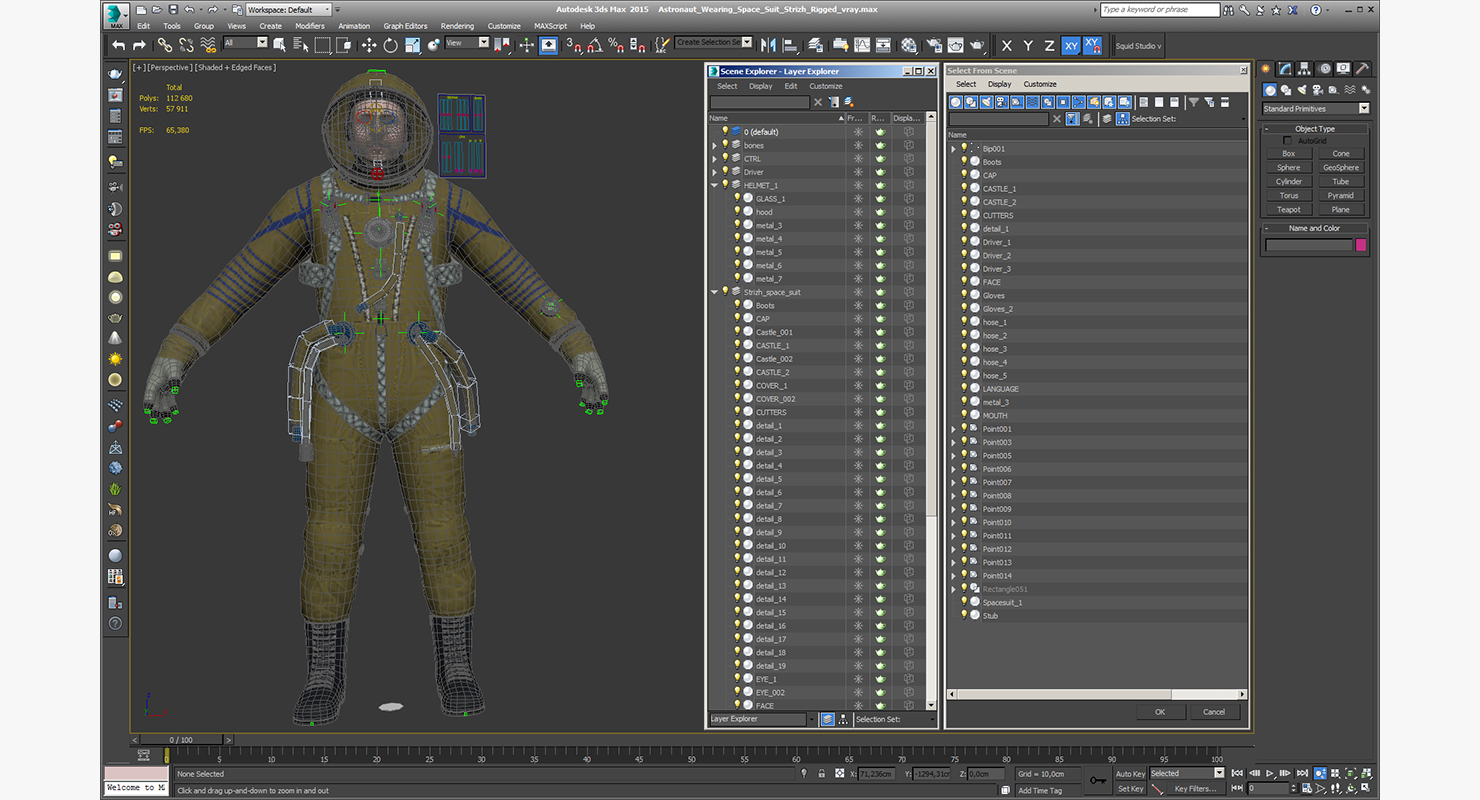Open the Workspace: Default dropdown
1480x800 pixels.
[289, 9]
